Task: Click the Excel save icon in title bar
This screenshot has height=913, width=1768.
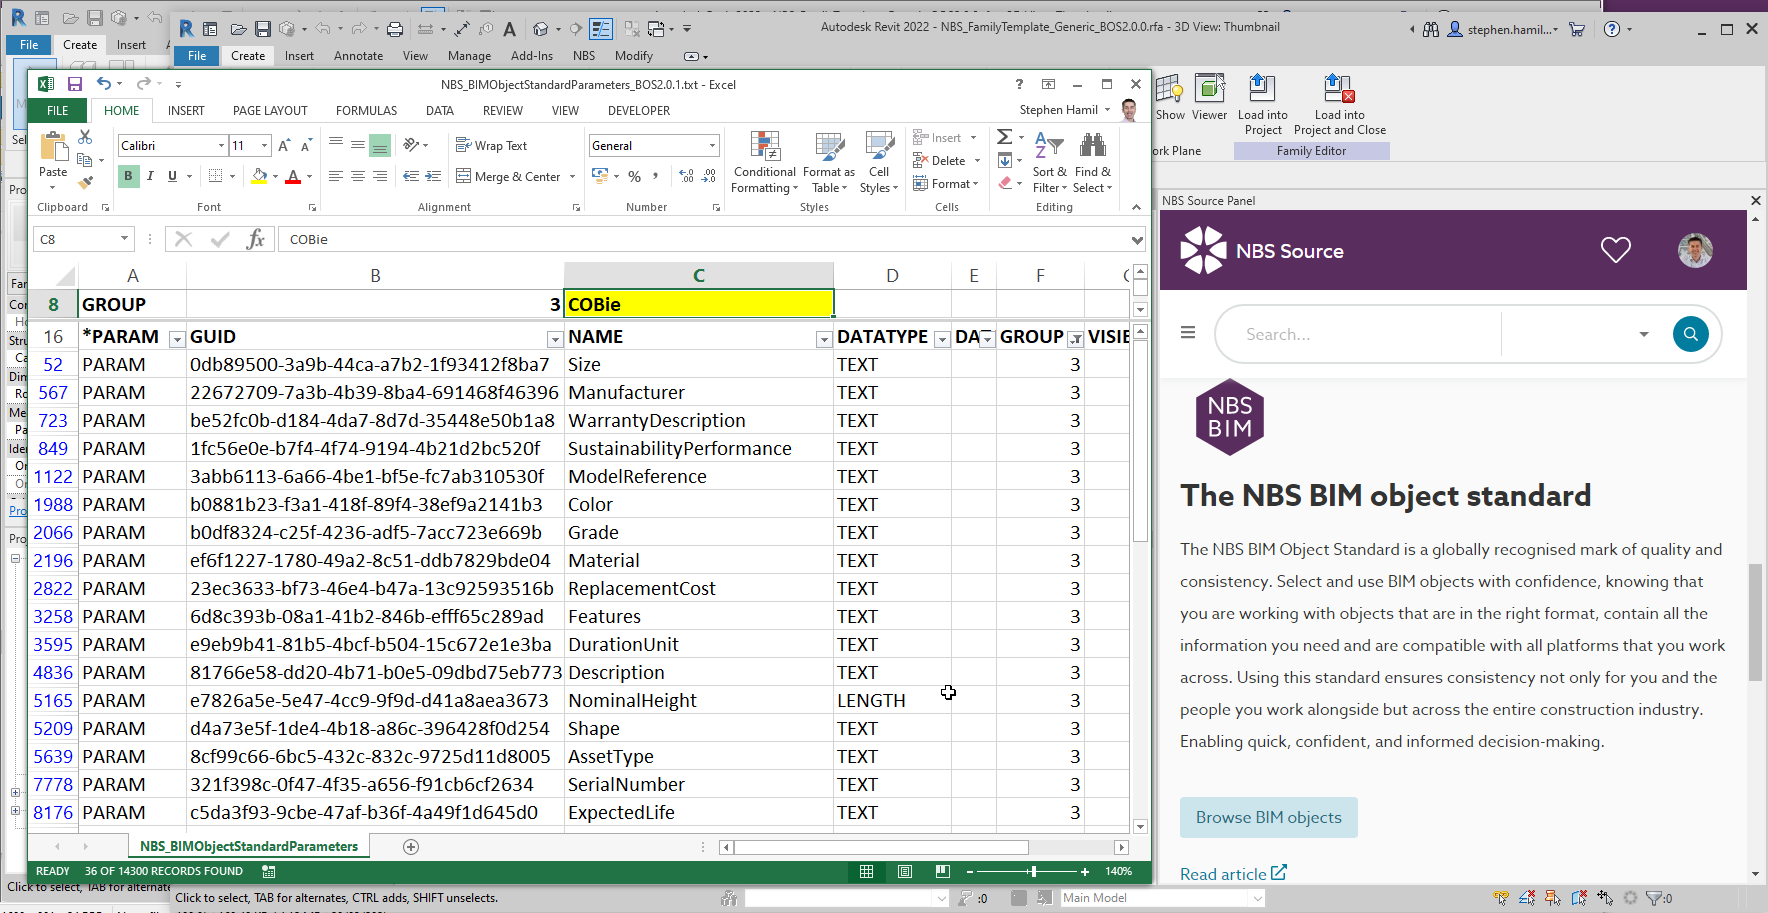Action: click(74, 85)
